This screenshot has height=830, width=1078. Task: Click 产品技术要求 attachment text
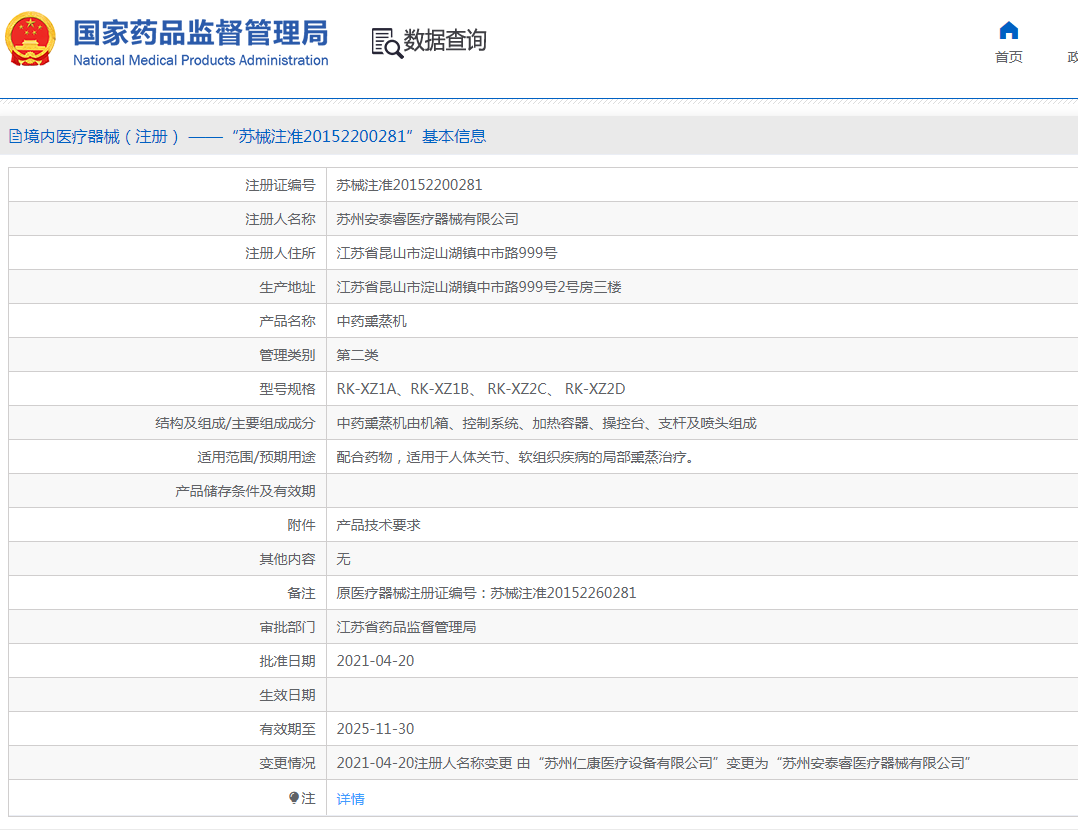coord(378,525)
